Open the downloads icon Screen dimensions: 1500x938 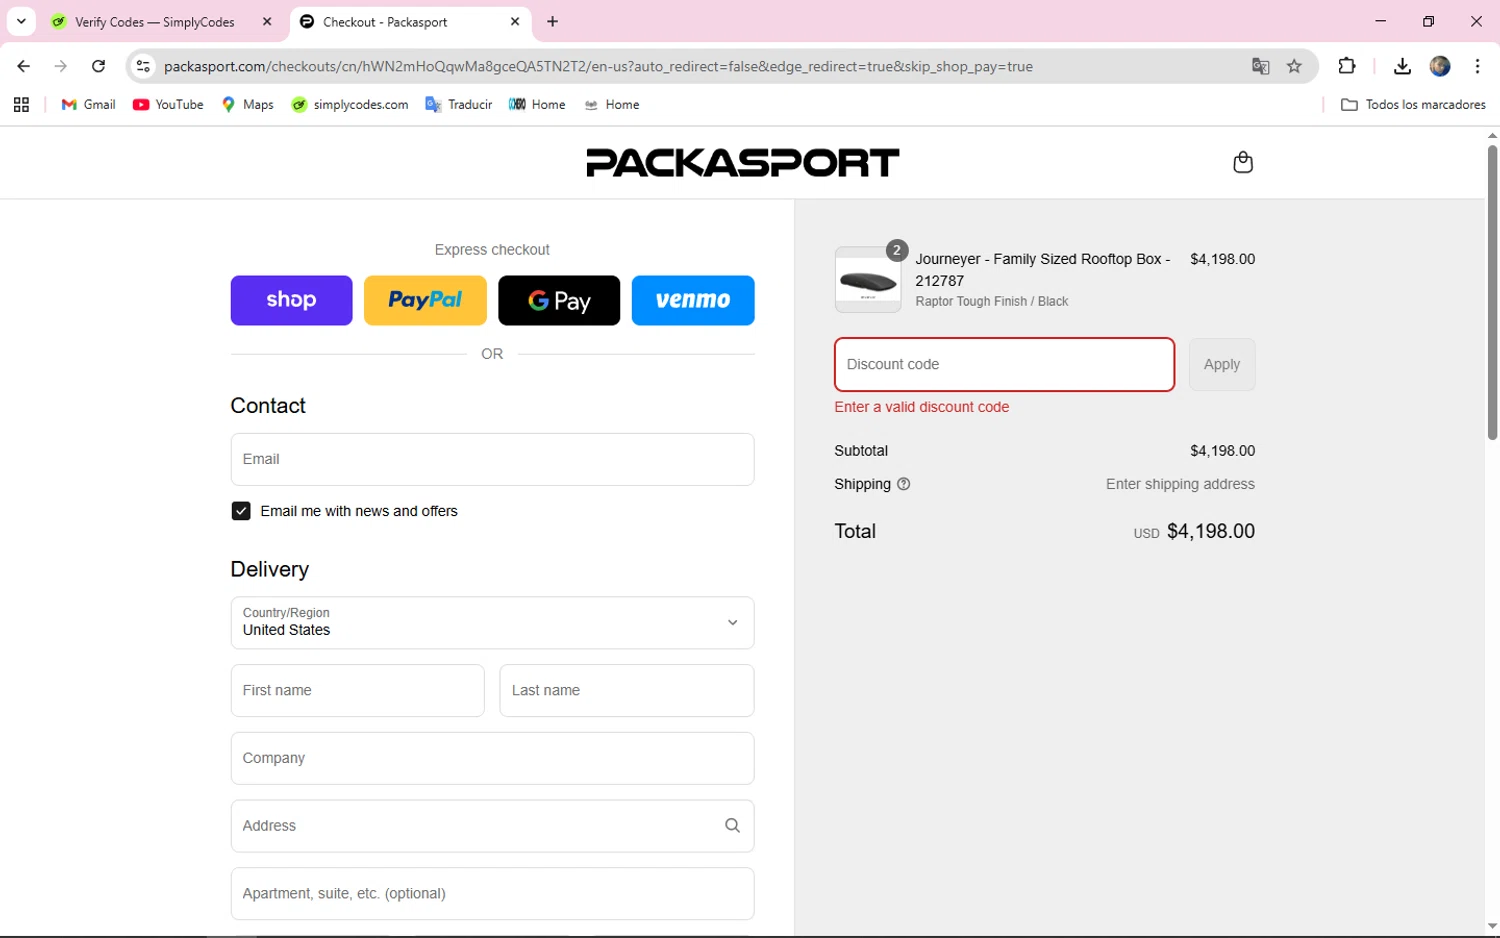click(x=1402, y=66)
